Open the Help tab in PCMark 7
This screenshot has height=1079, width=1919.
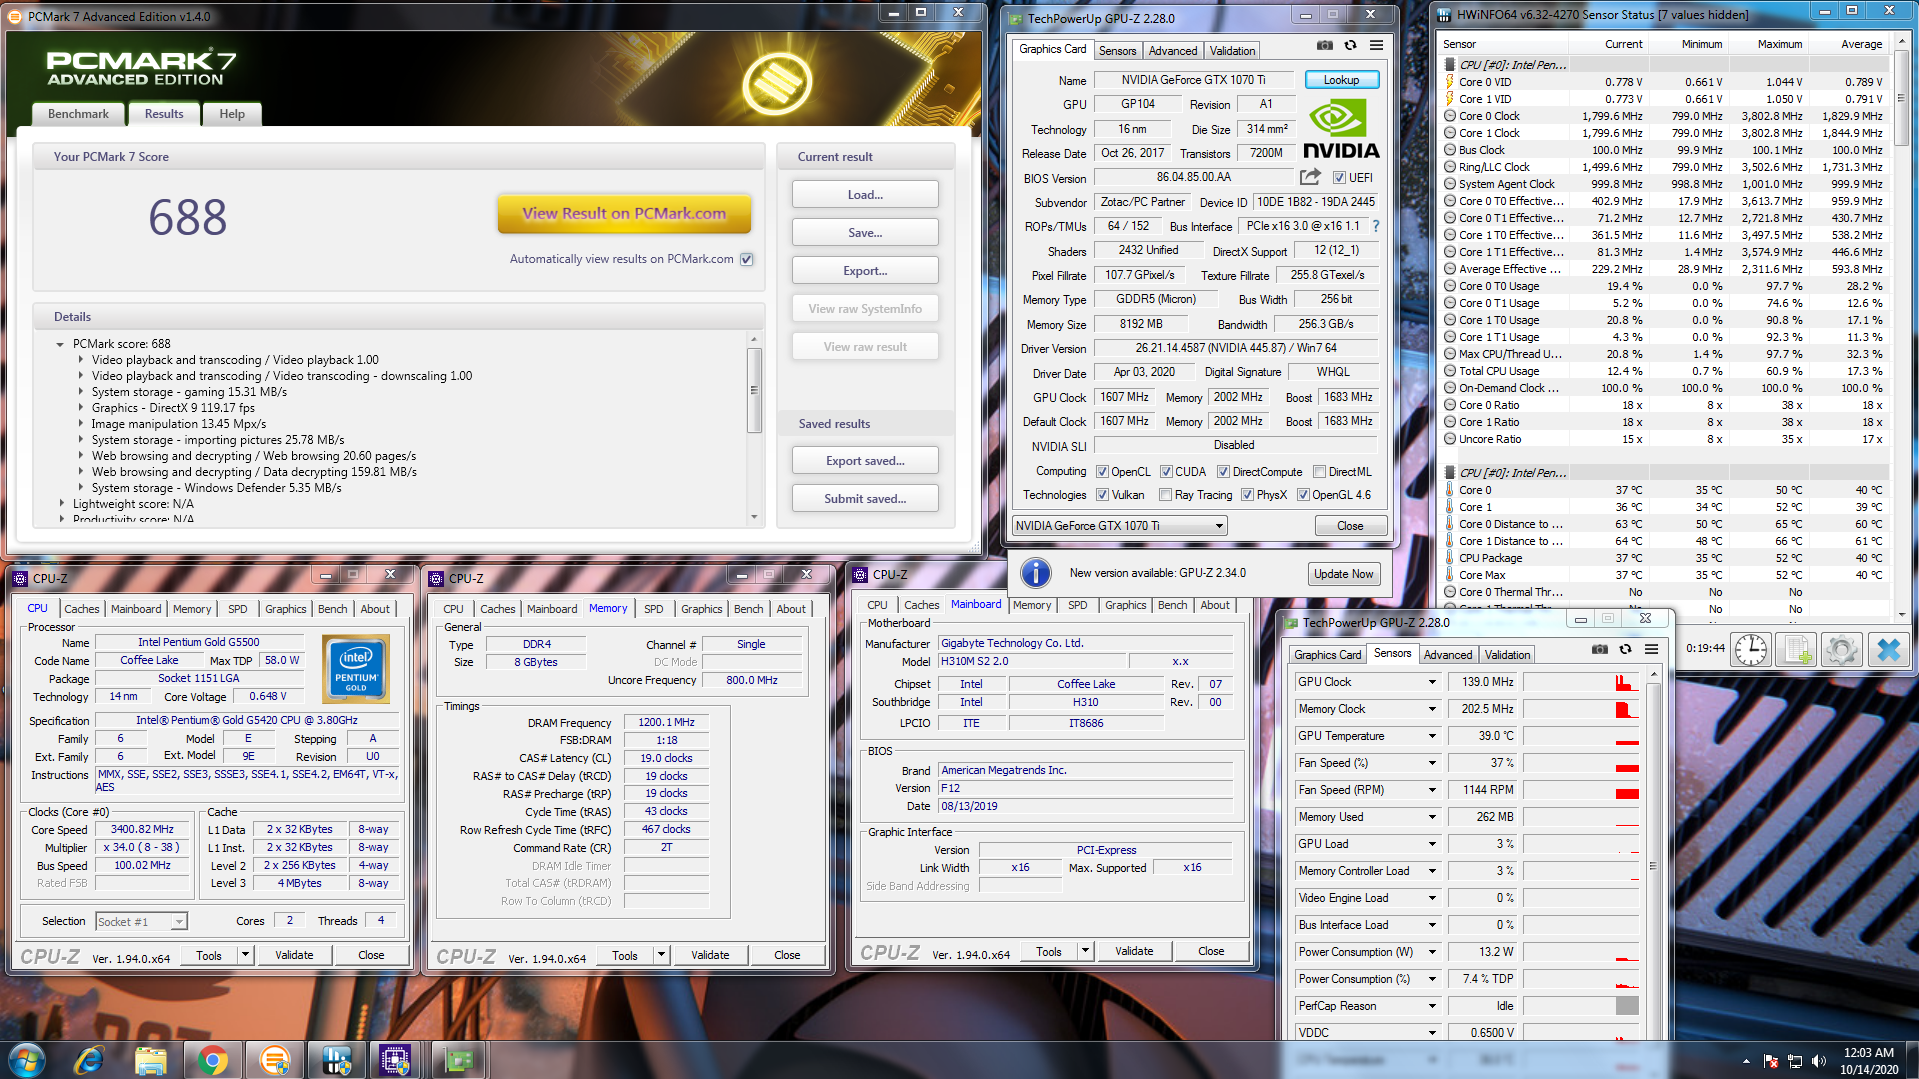click(x=232, y=114)
